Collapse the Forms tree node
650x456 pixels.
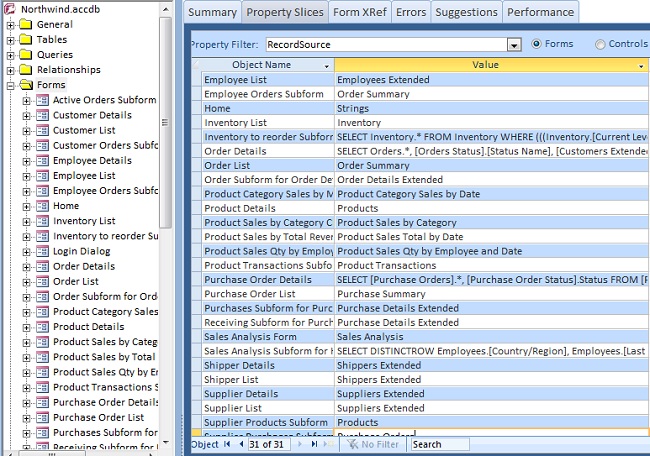pos(11,85)
